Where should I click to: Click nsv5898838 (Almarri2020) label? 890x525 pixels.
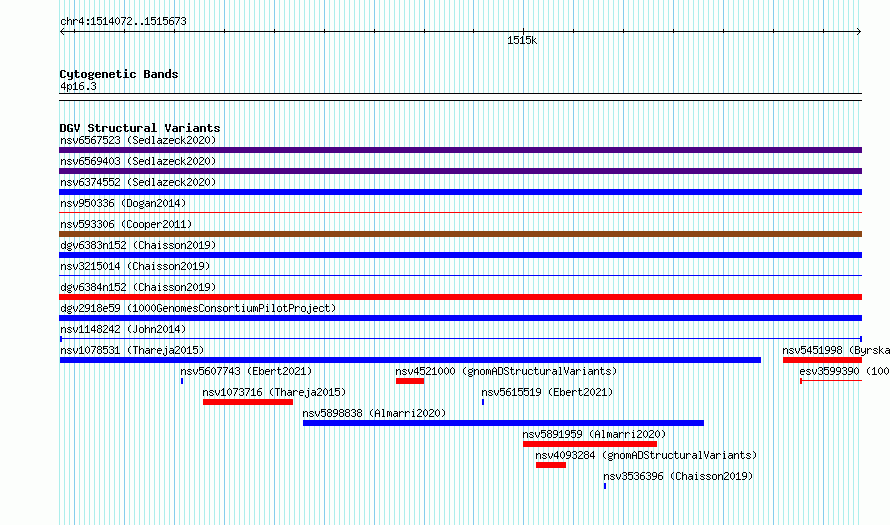click(x=374, y=413)
